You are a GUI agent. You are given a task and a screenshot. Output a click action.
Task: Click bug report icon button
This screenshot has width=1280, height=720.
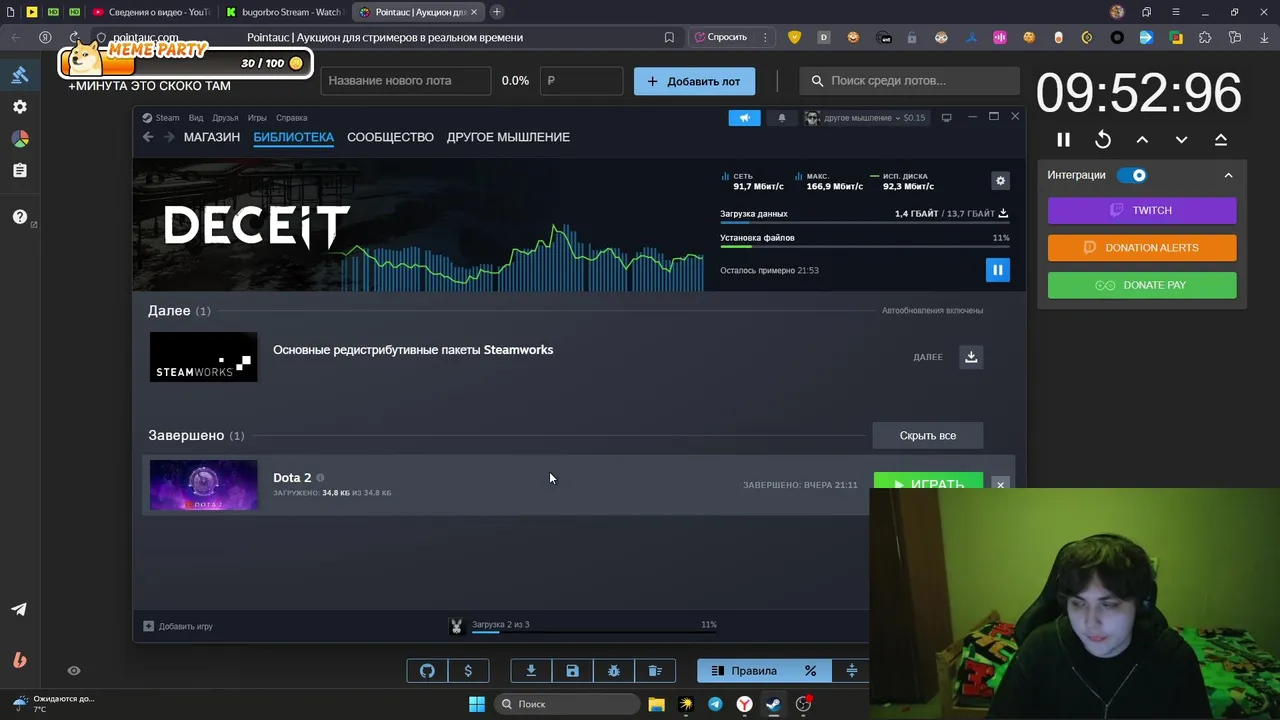[614, 671]
